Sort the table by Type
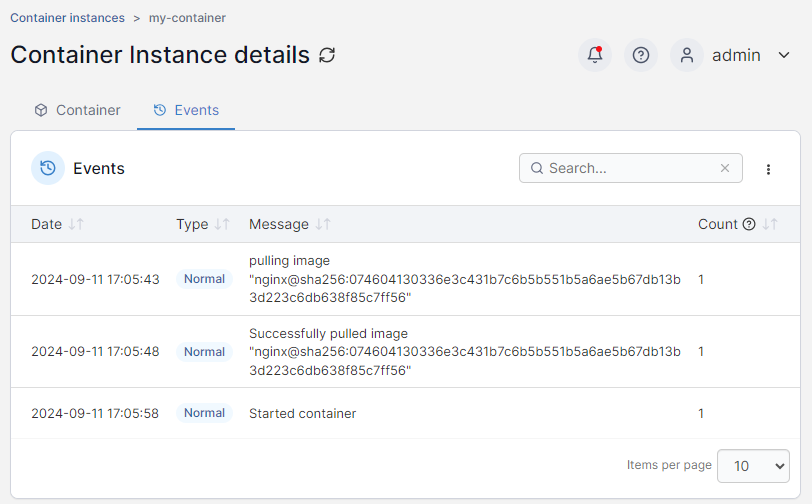The height and width of the screenshot is (504, 812). coord(222,224)
